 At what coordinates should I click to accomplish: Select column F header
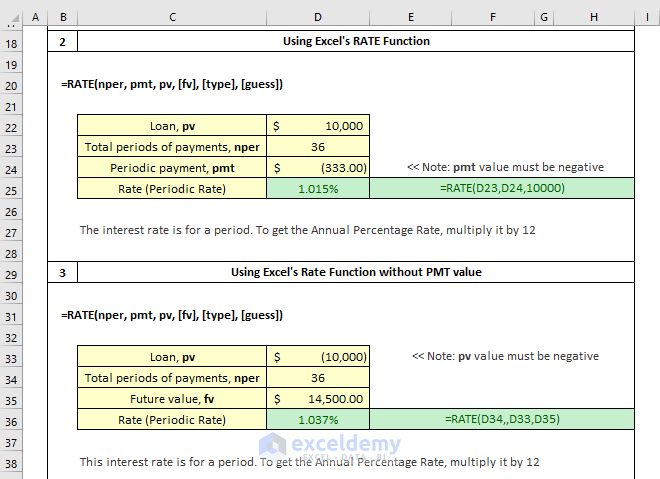pyautogui.click(x=493, y=17)
